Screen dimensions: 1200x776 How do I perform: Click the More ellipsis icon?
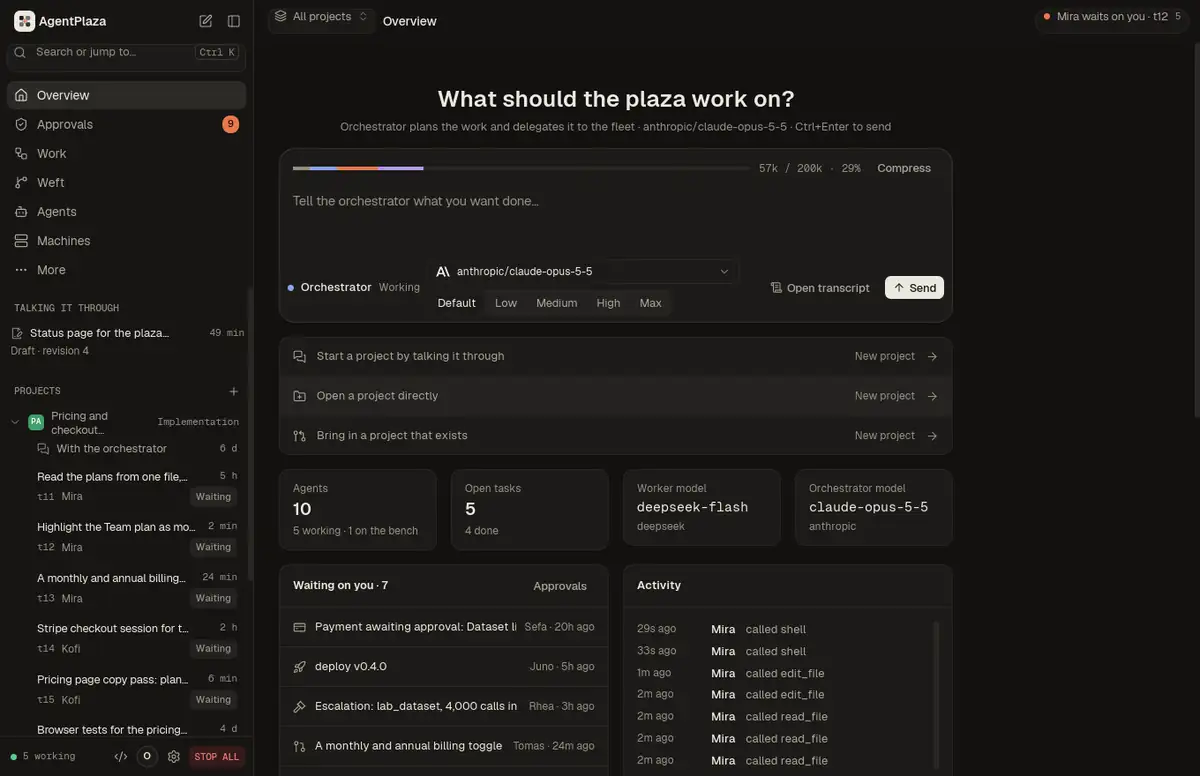21,270
